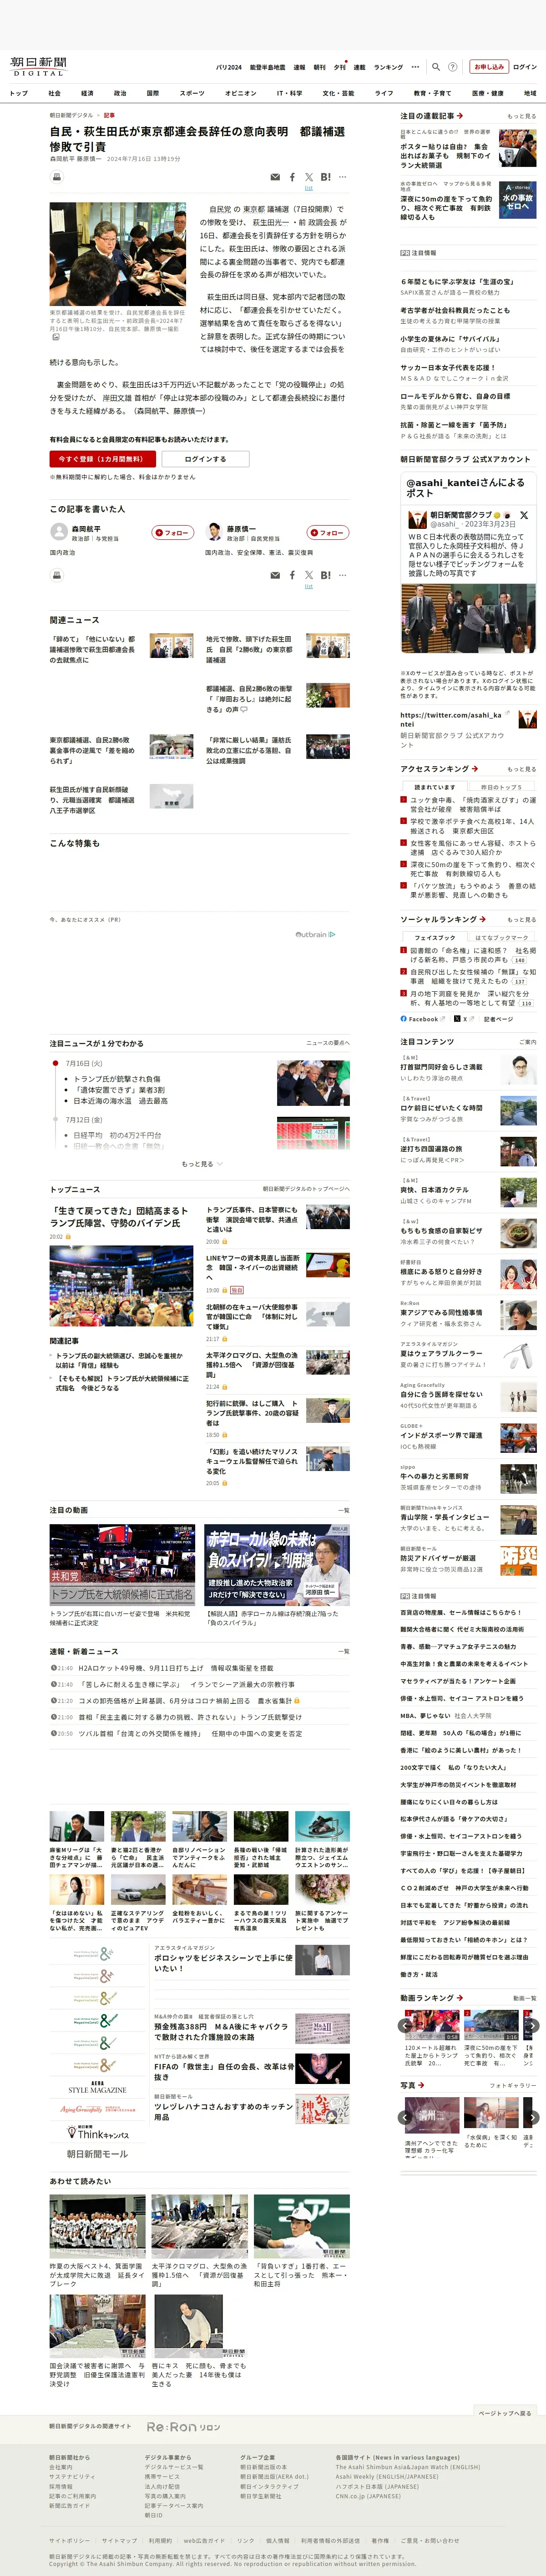Click ログイン link in header
Image resolution: width=546 pixels, height=2576 pixels.
[x=525, y=67]
